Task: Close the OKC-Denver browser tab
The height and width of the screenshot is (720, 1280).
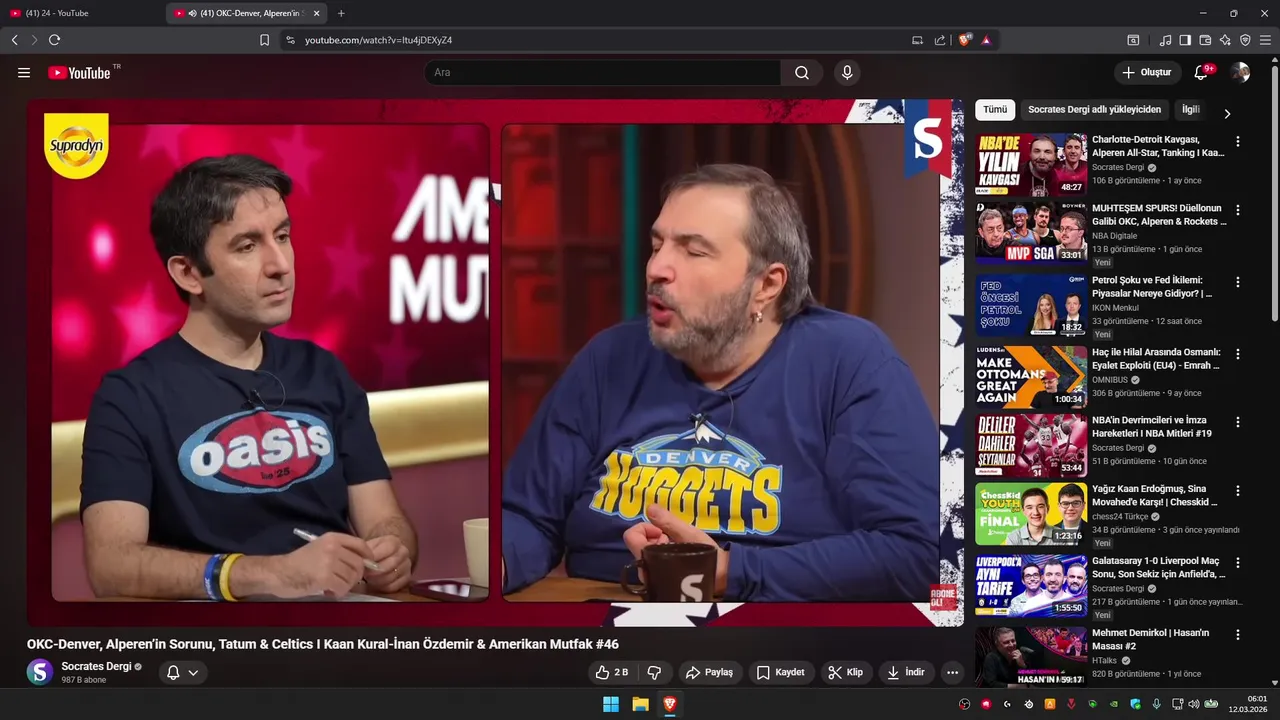Action: [x=317, y=13]
